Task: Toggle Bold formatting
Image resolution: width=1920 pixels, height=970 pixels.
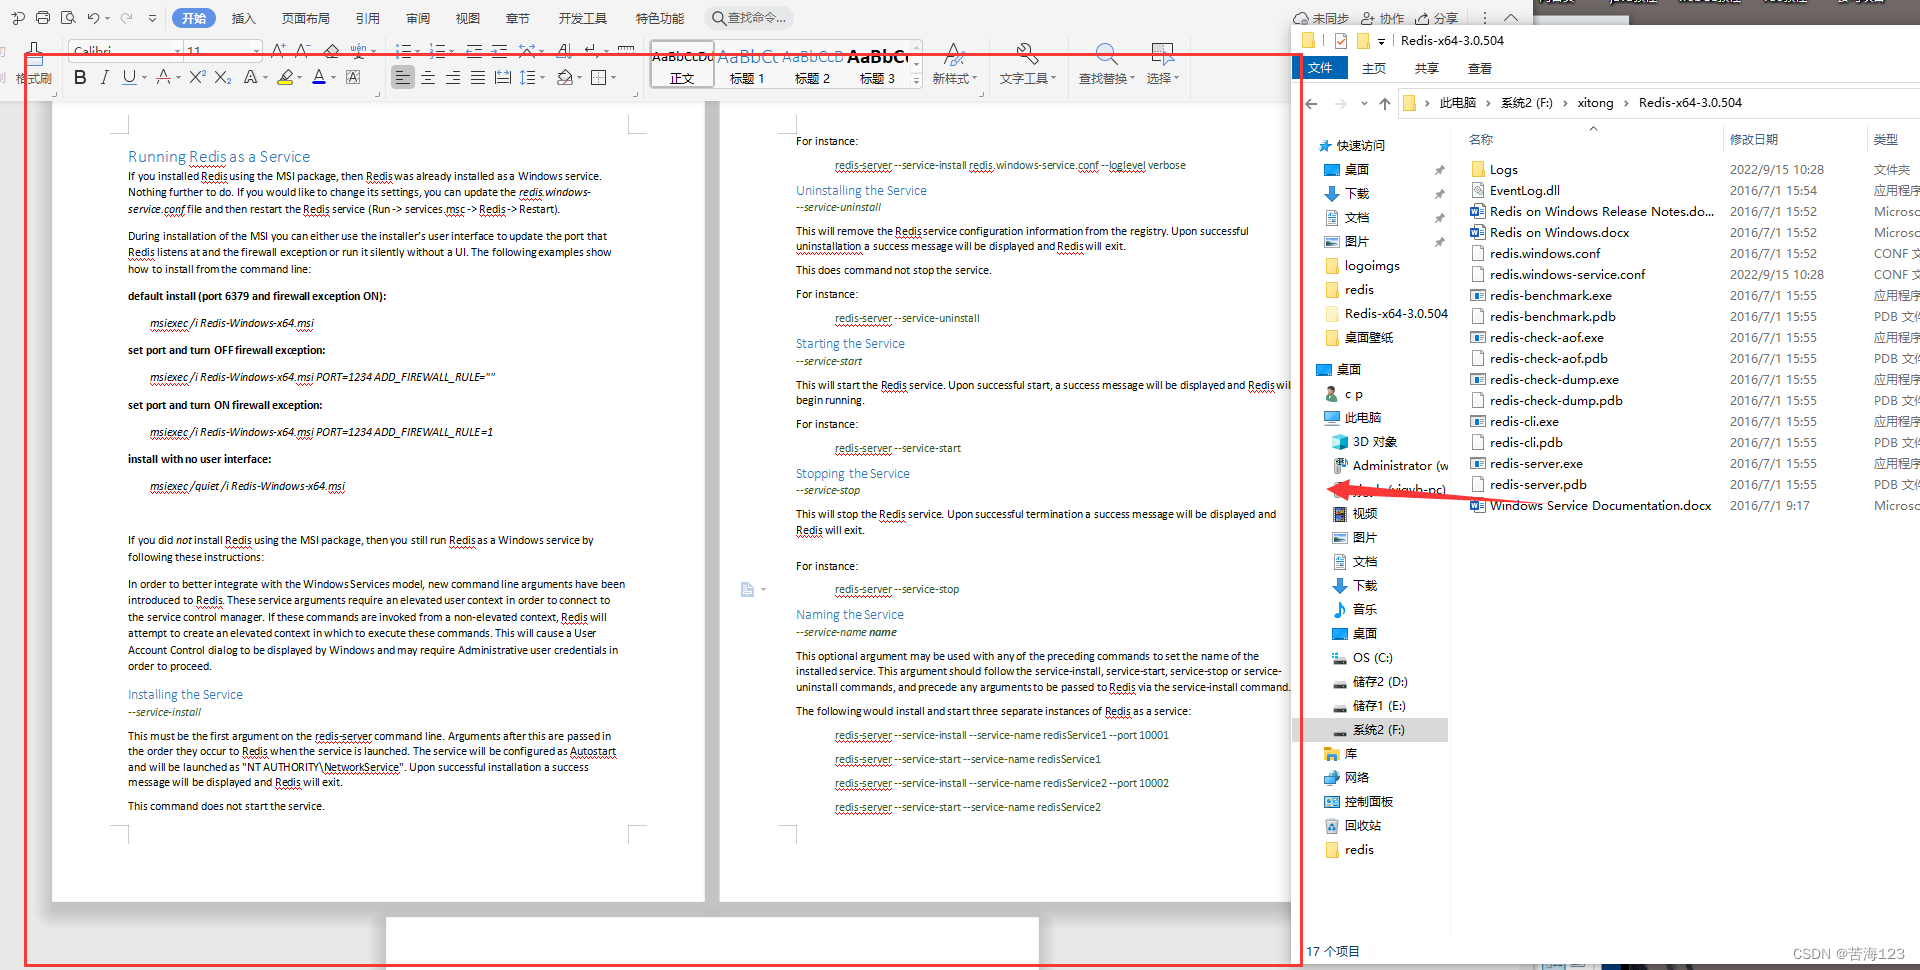Action: click(x=80, y=77)
